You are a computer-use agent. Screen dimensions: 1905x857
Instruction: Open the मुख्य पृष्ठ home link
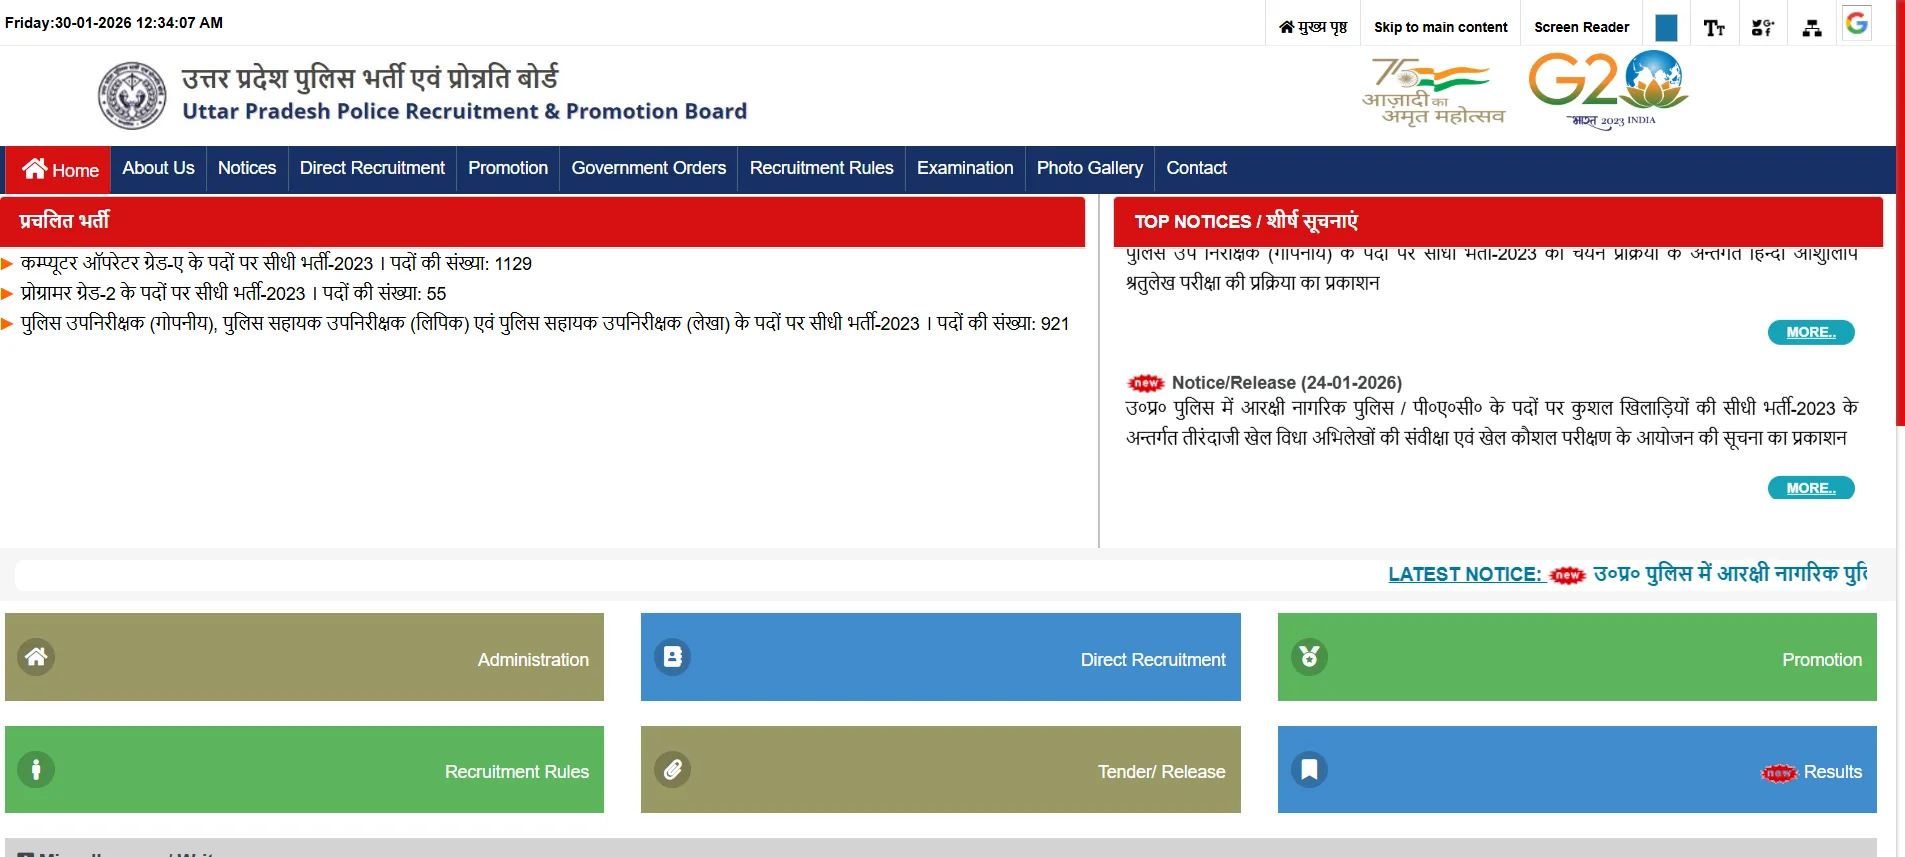[x=1313, y=27]
